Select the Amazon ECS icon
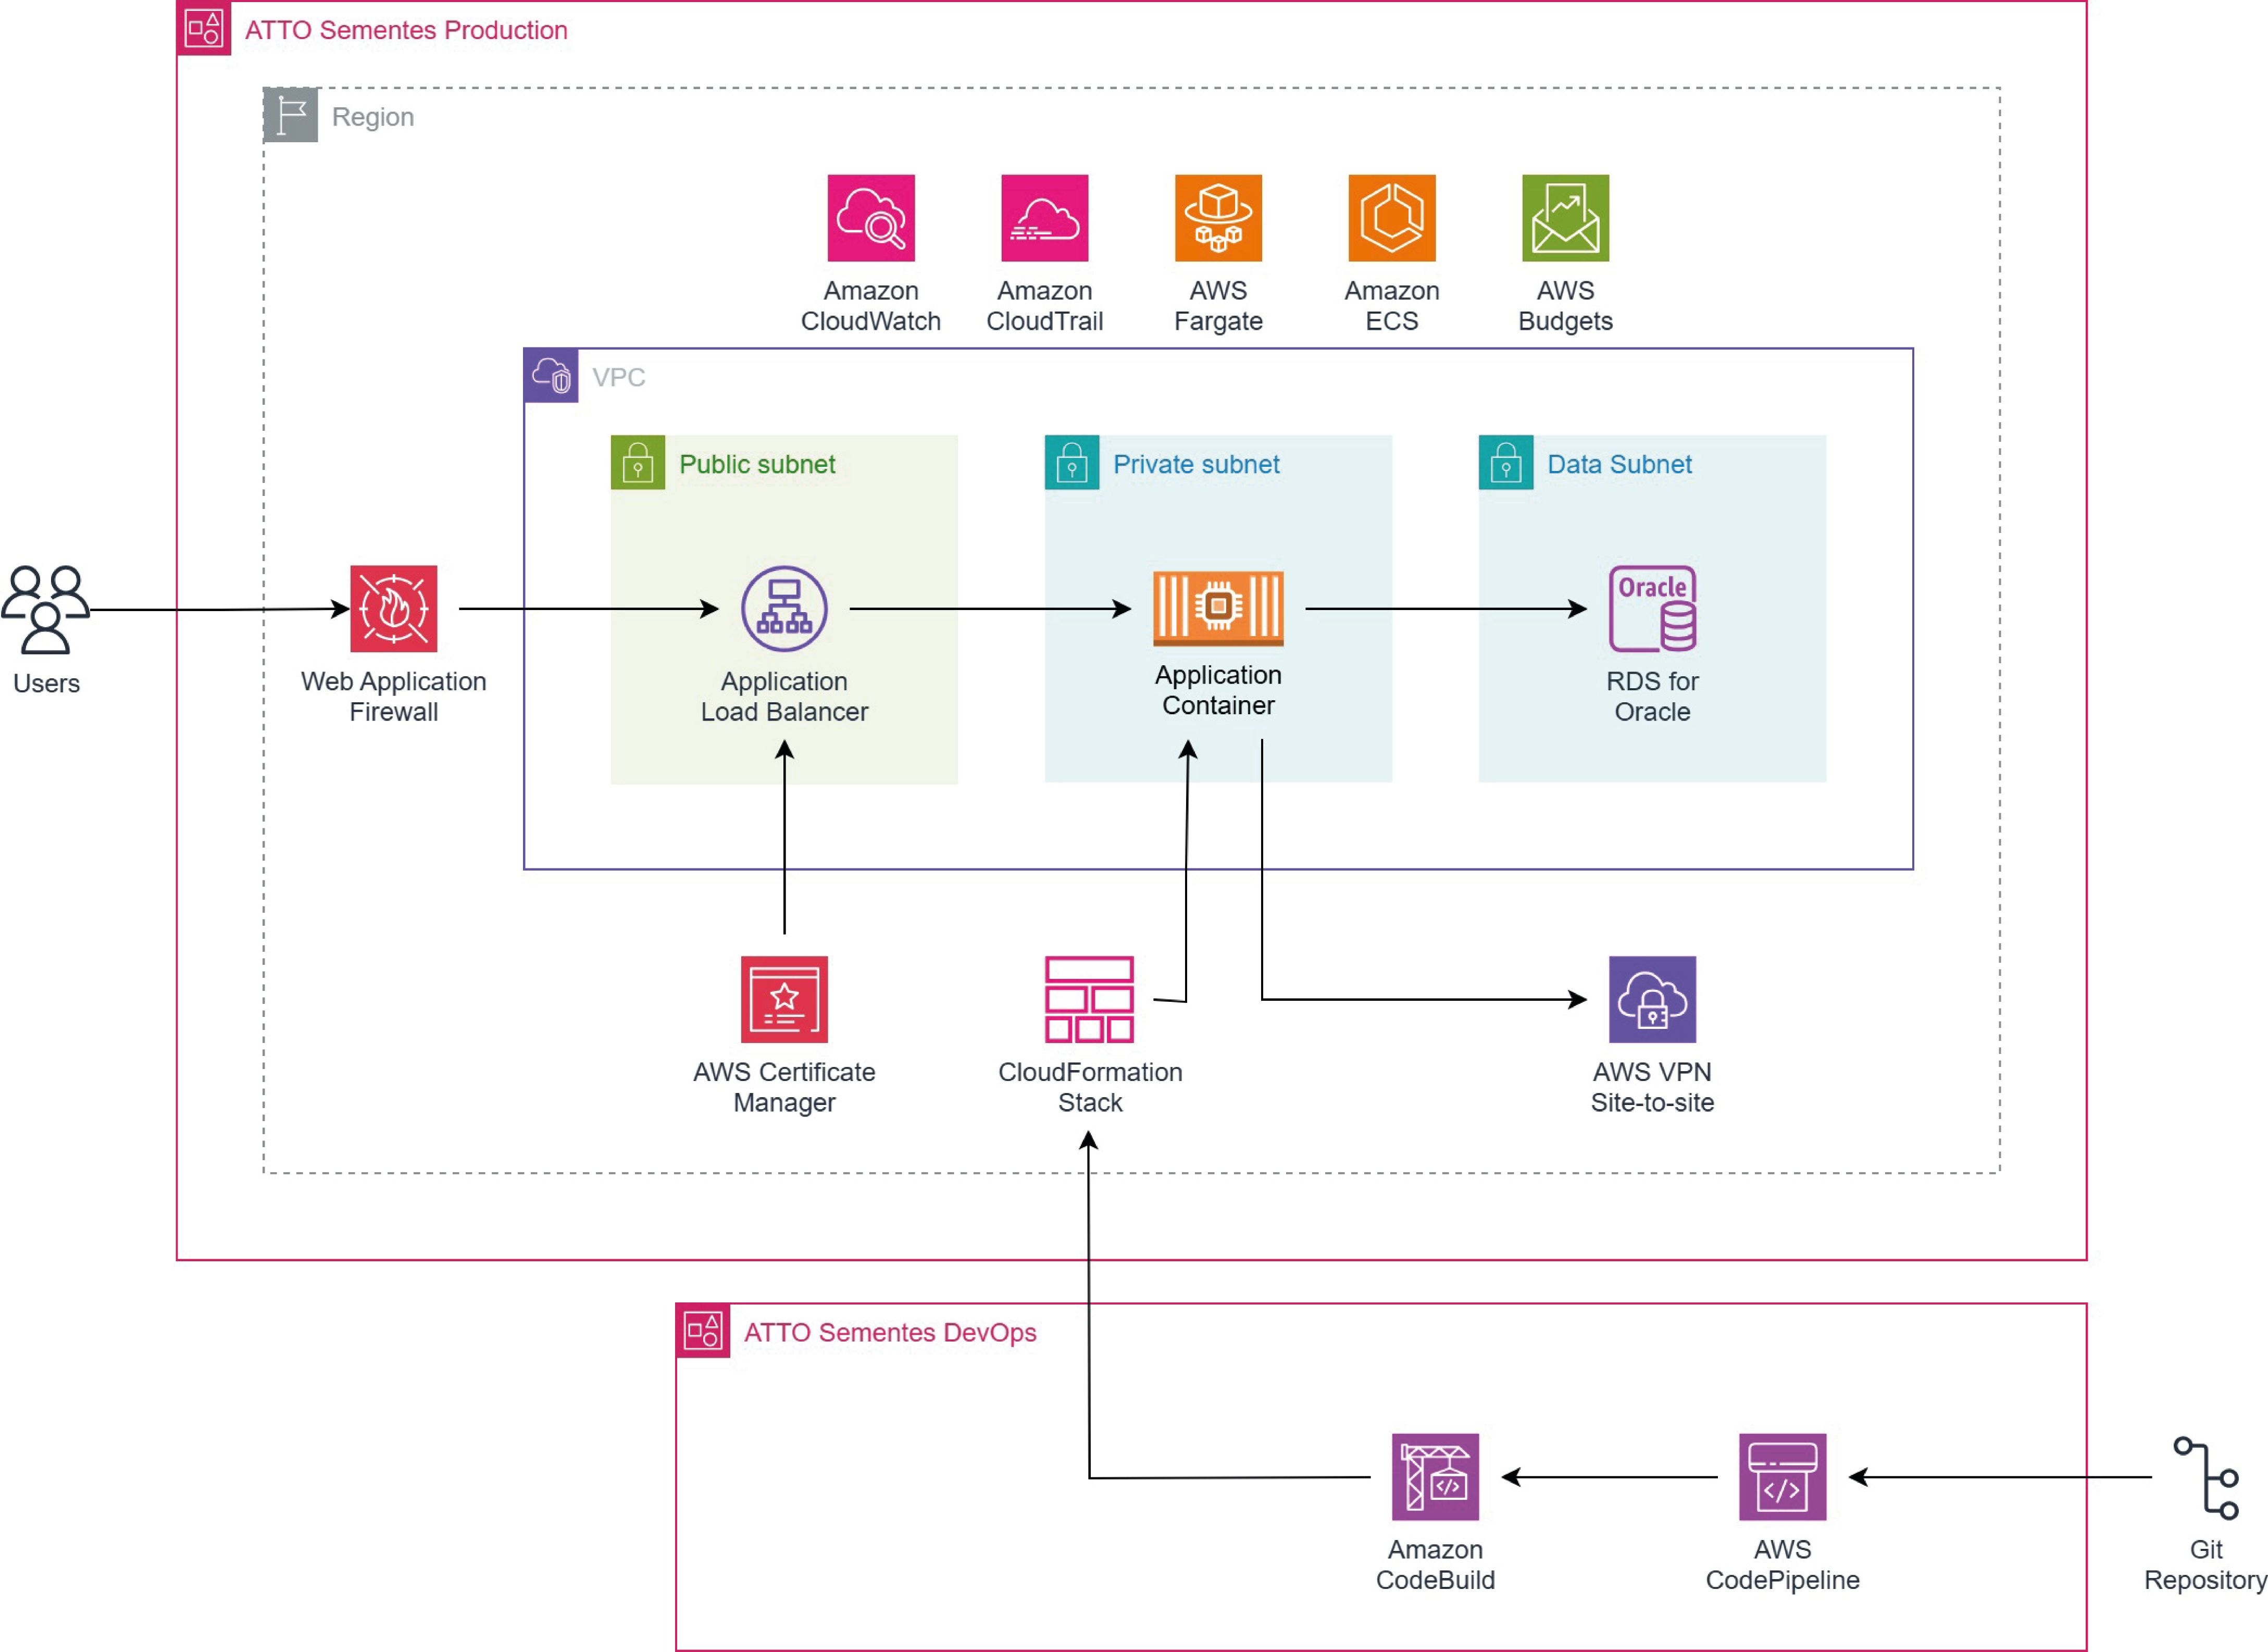The width and height of the screenshot is (2268, 1652). (x=1391, y=218)
